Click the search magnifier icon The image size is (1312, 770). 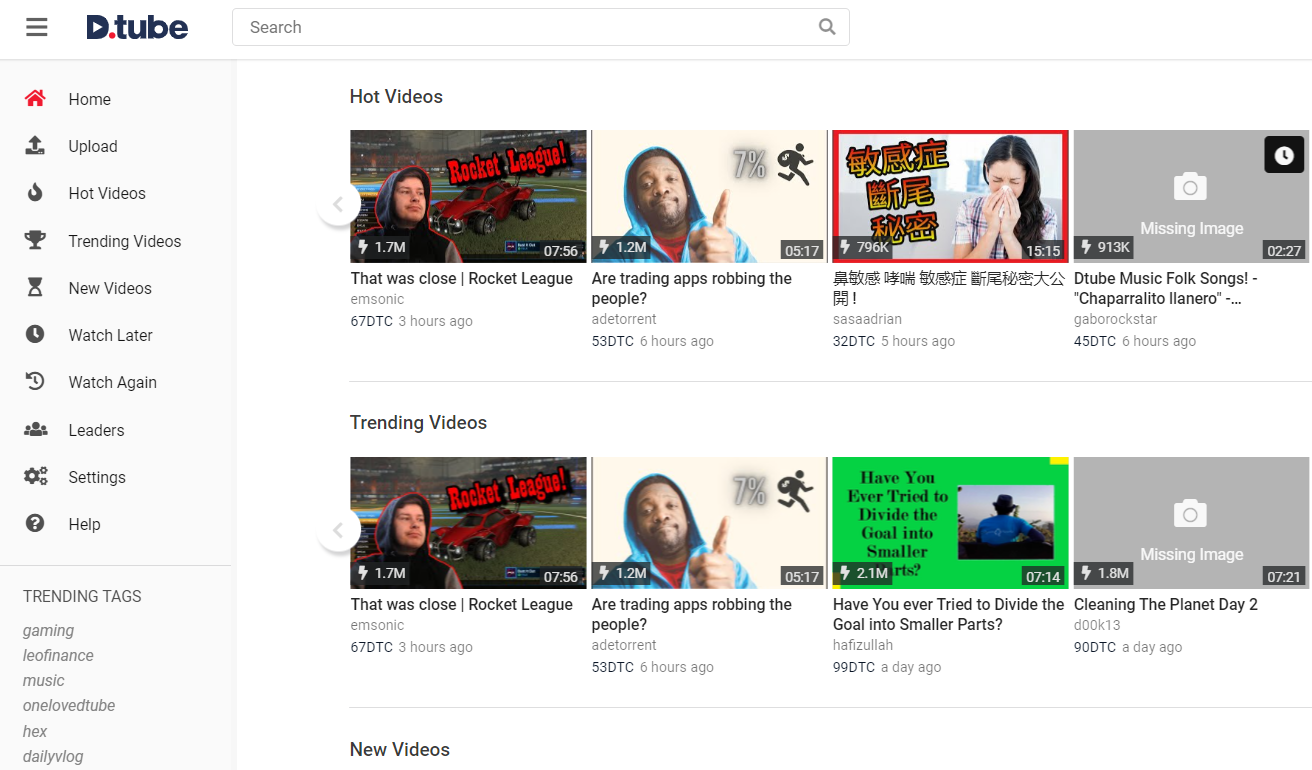[827, 27]
